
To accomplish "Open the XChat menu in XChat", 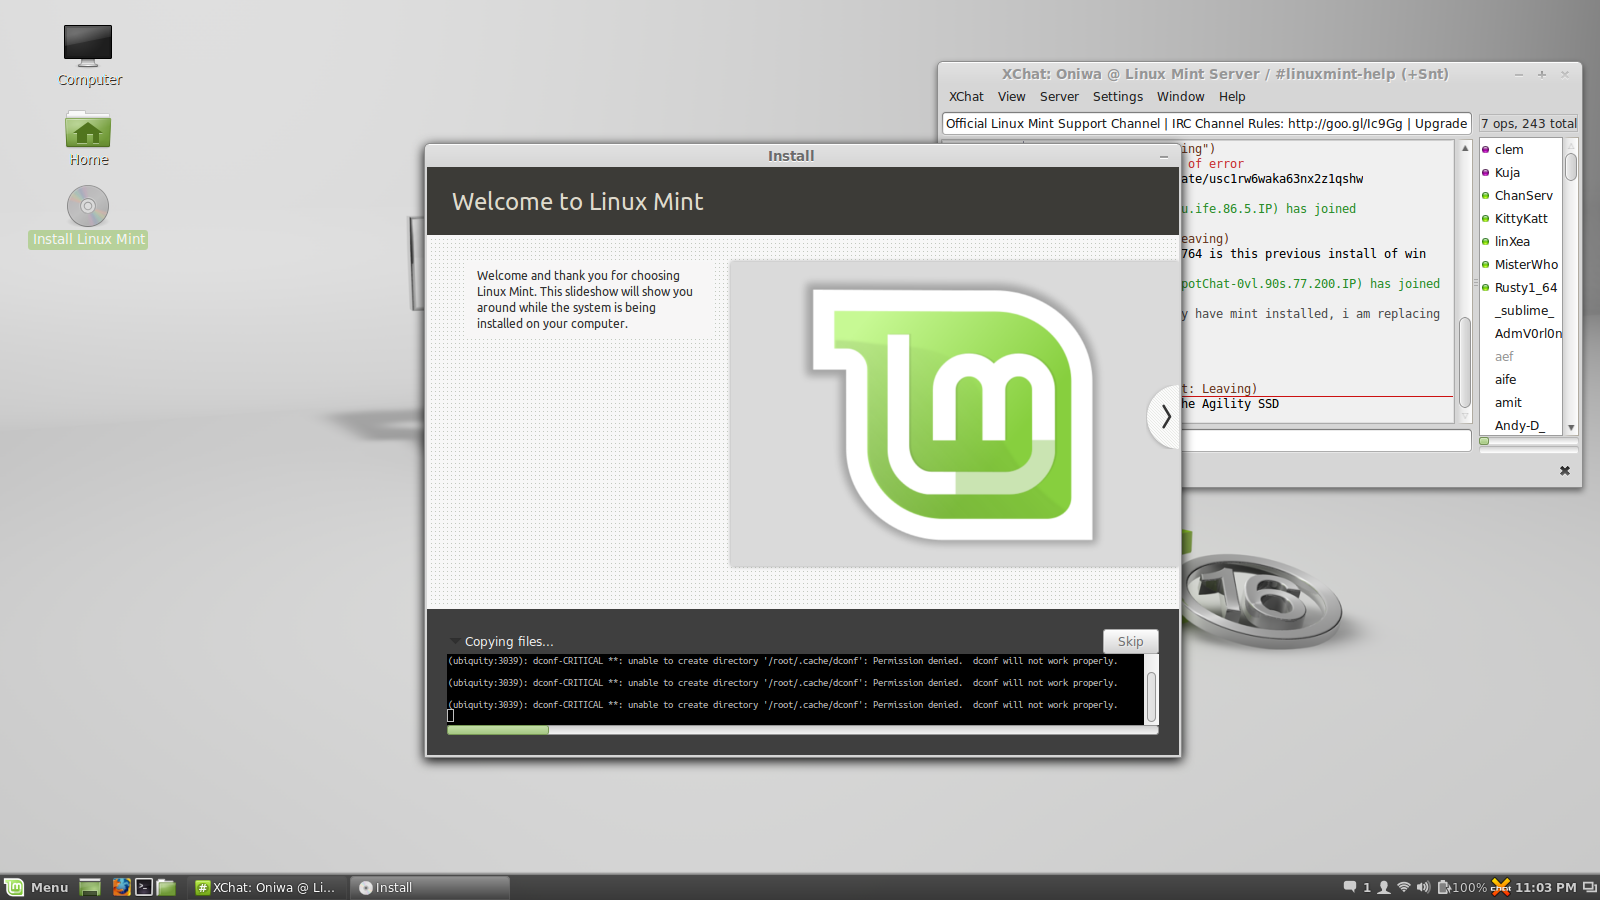I will [966, 97].
